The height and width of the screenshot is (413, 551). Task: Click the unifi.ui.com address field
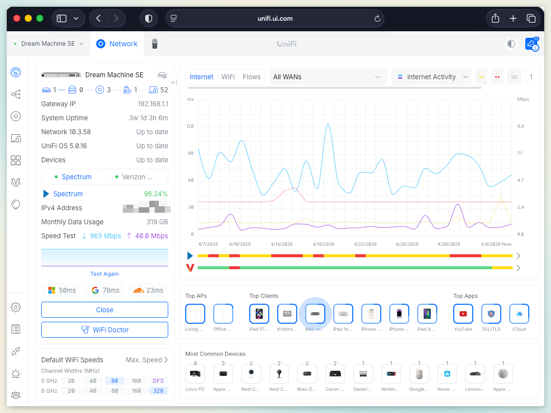point(275,18)
